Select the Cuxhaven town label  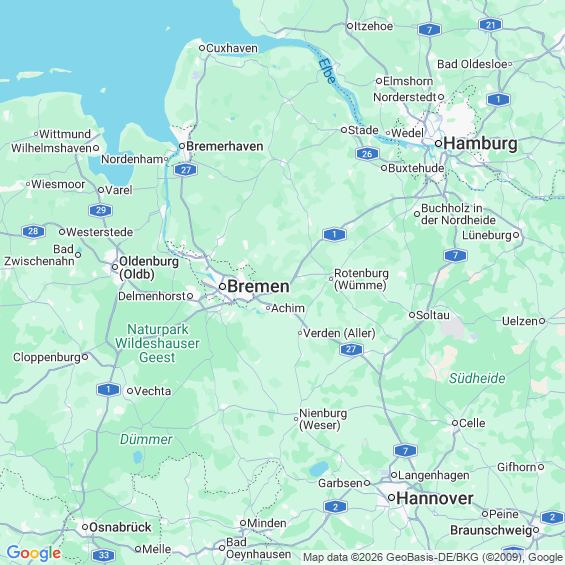pos(232,48)
